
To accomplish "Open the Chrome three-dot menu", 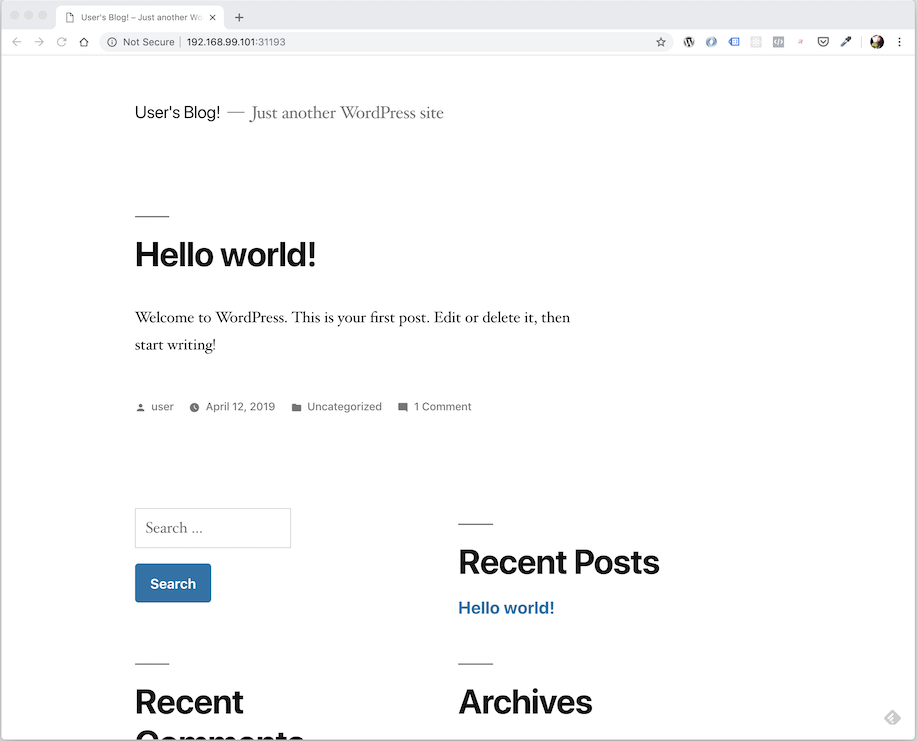I will tap(899, 42).
